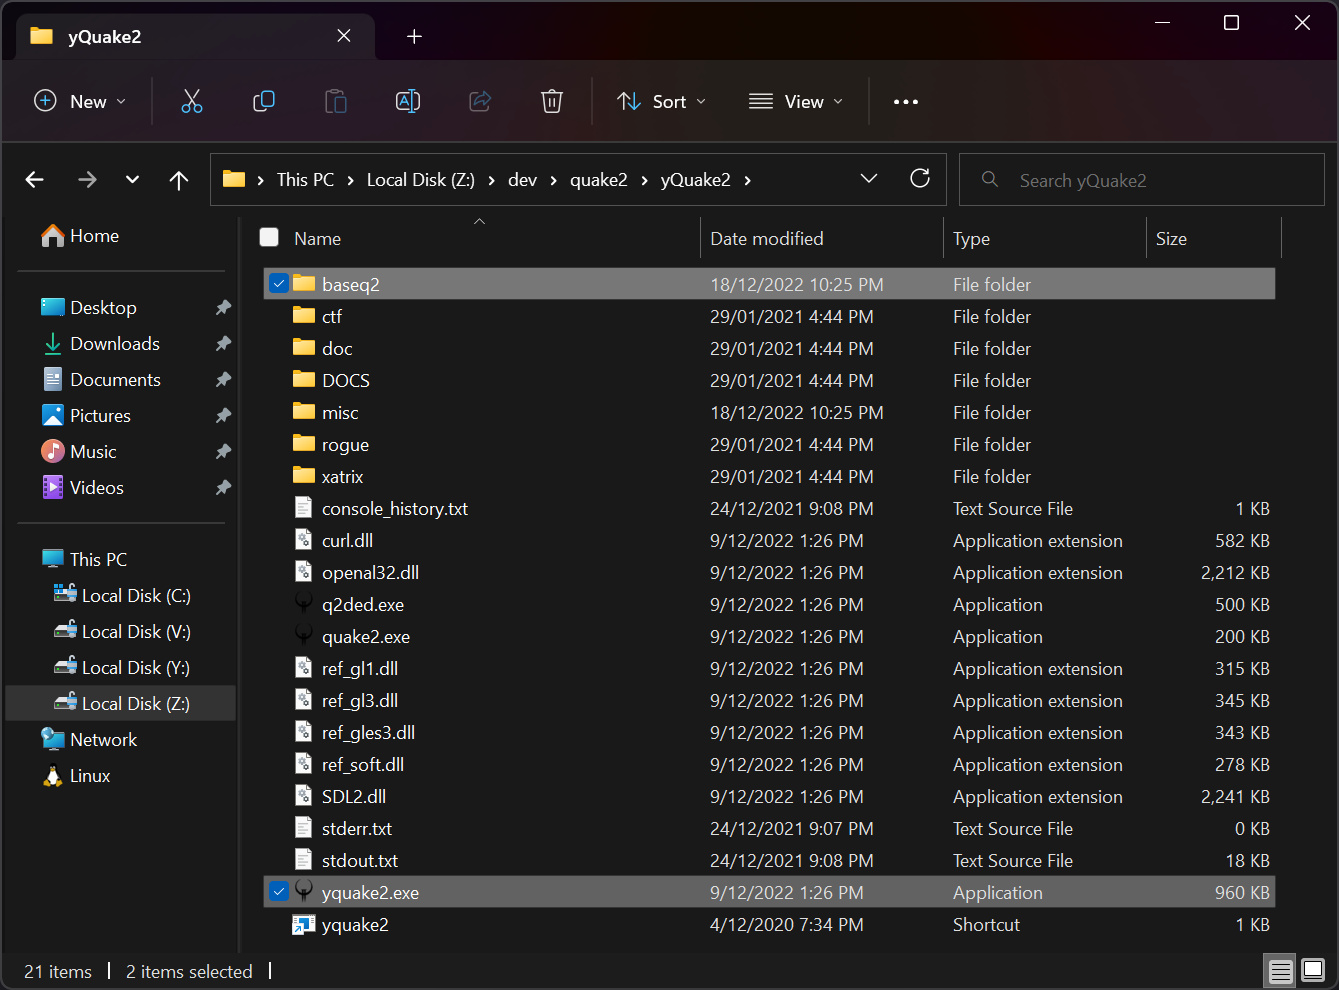Open the Sort dropdown menu
The width and height of the screenshot is (1339, 990).
coord(662,101)
